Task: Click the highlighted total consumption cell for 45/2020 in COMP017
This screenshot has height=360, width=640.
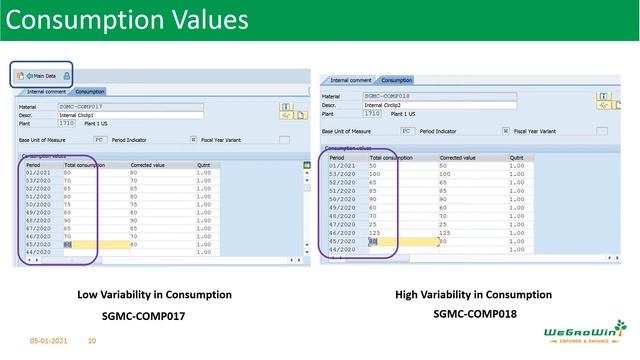Action: pos(96,244)
